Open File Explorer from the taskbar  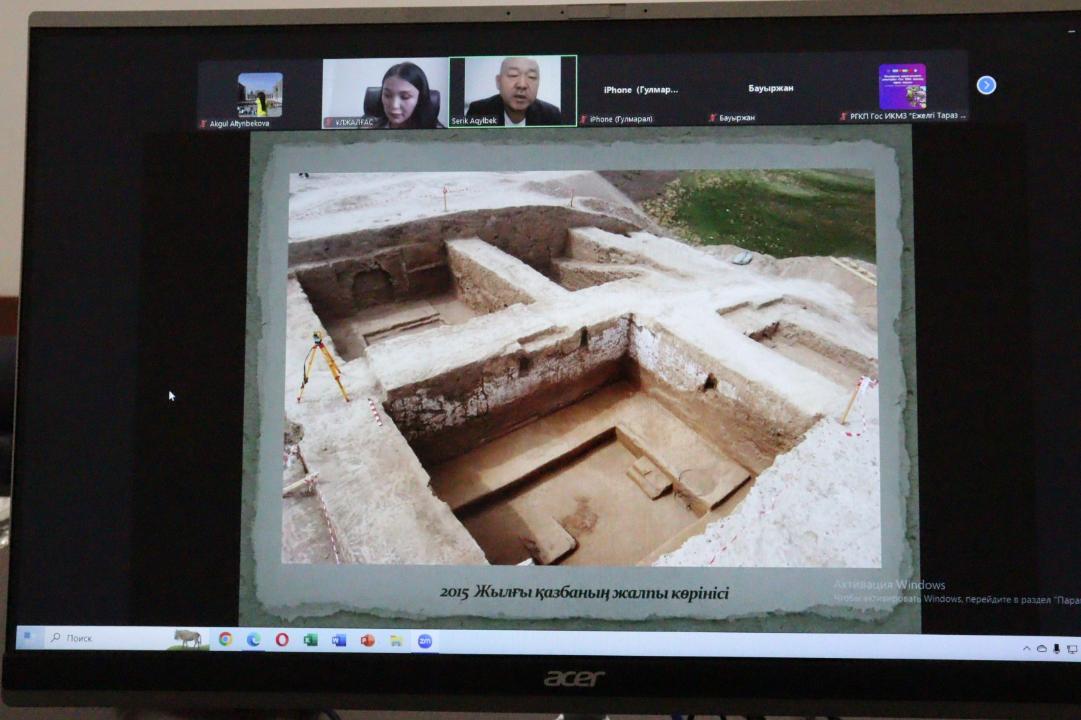[396, 641]
